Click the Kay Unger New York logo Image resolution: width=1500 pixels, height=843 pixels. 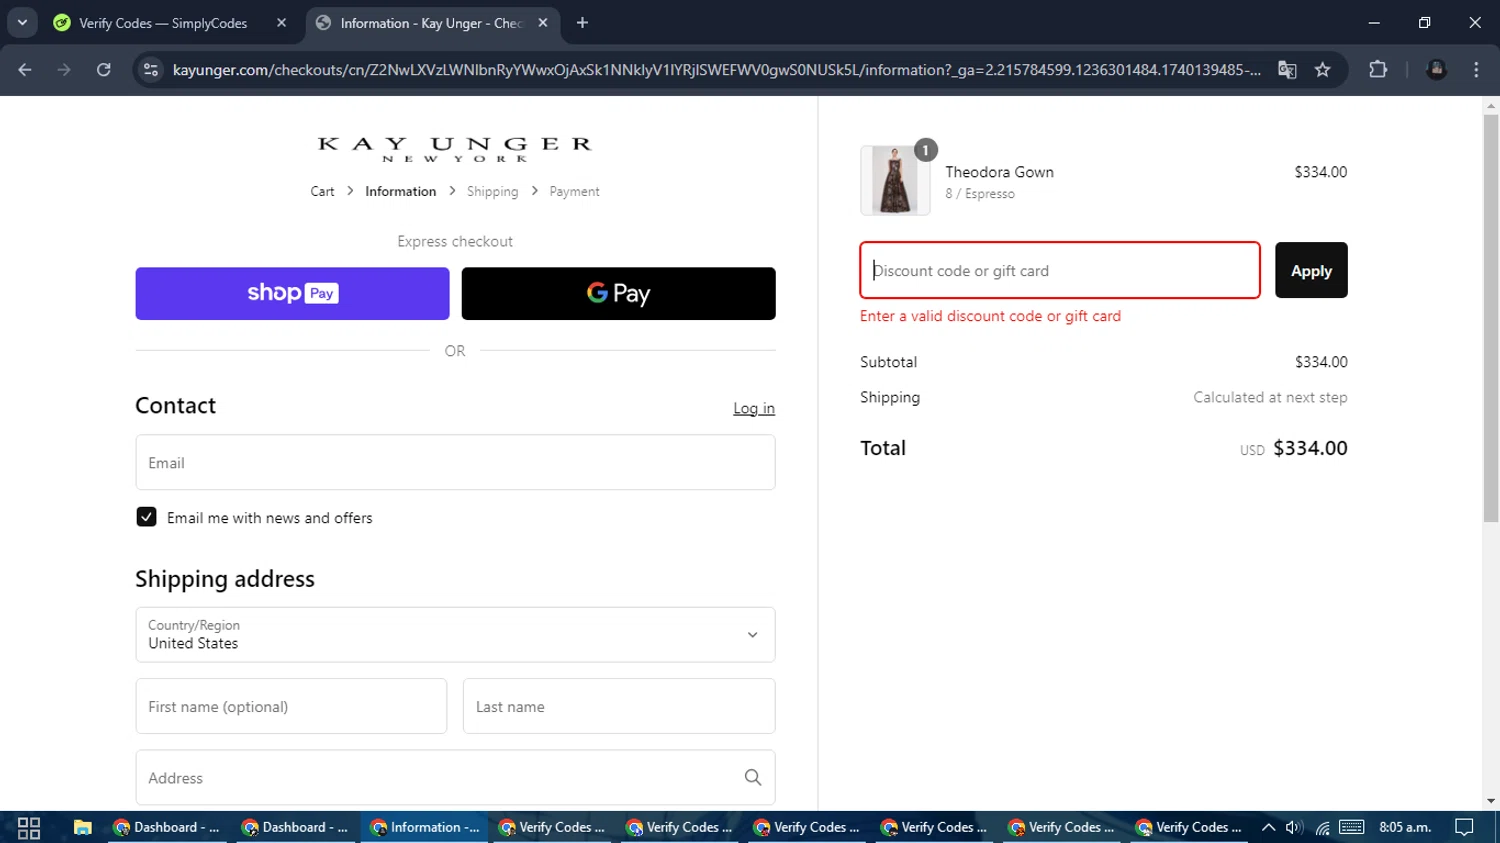(x=455, y=149)
